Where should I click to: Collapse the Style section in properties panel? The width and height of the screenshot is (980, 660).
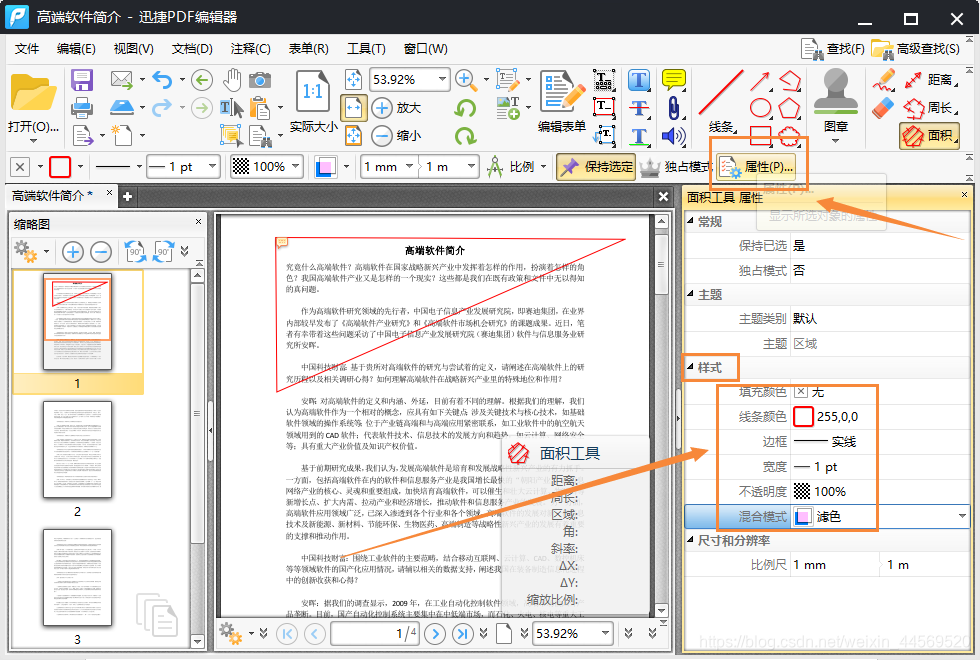coord(691,368)
